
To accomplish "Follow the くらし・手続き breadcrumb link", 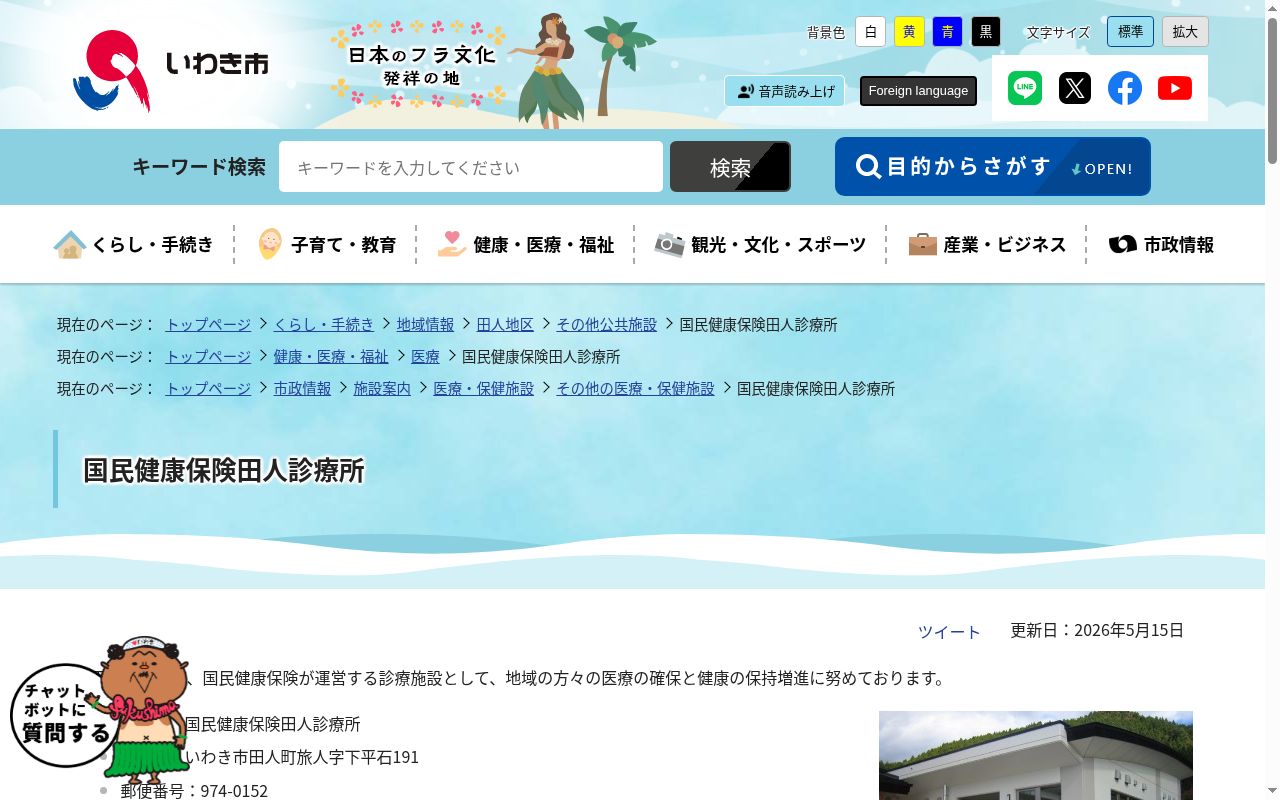I will 324,324.
